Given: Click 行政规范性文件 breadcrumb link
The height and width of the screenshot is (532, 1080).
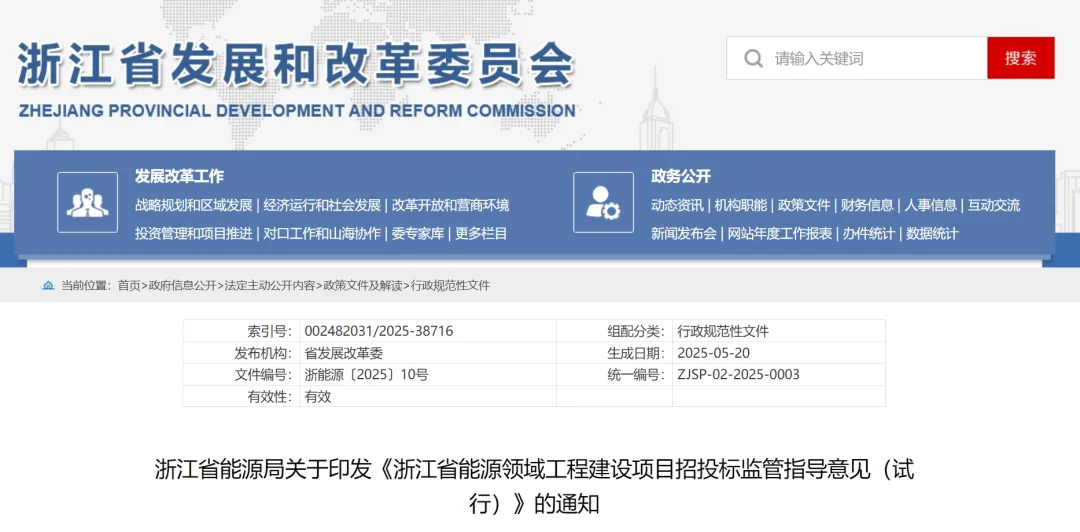Looking at the screenshot, I should pyautogui.click(x=450, y=285).
